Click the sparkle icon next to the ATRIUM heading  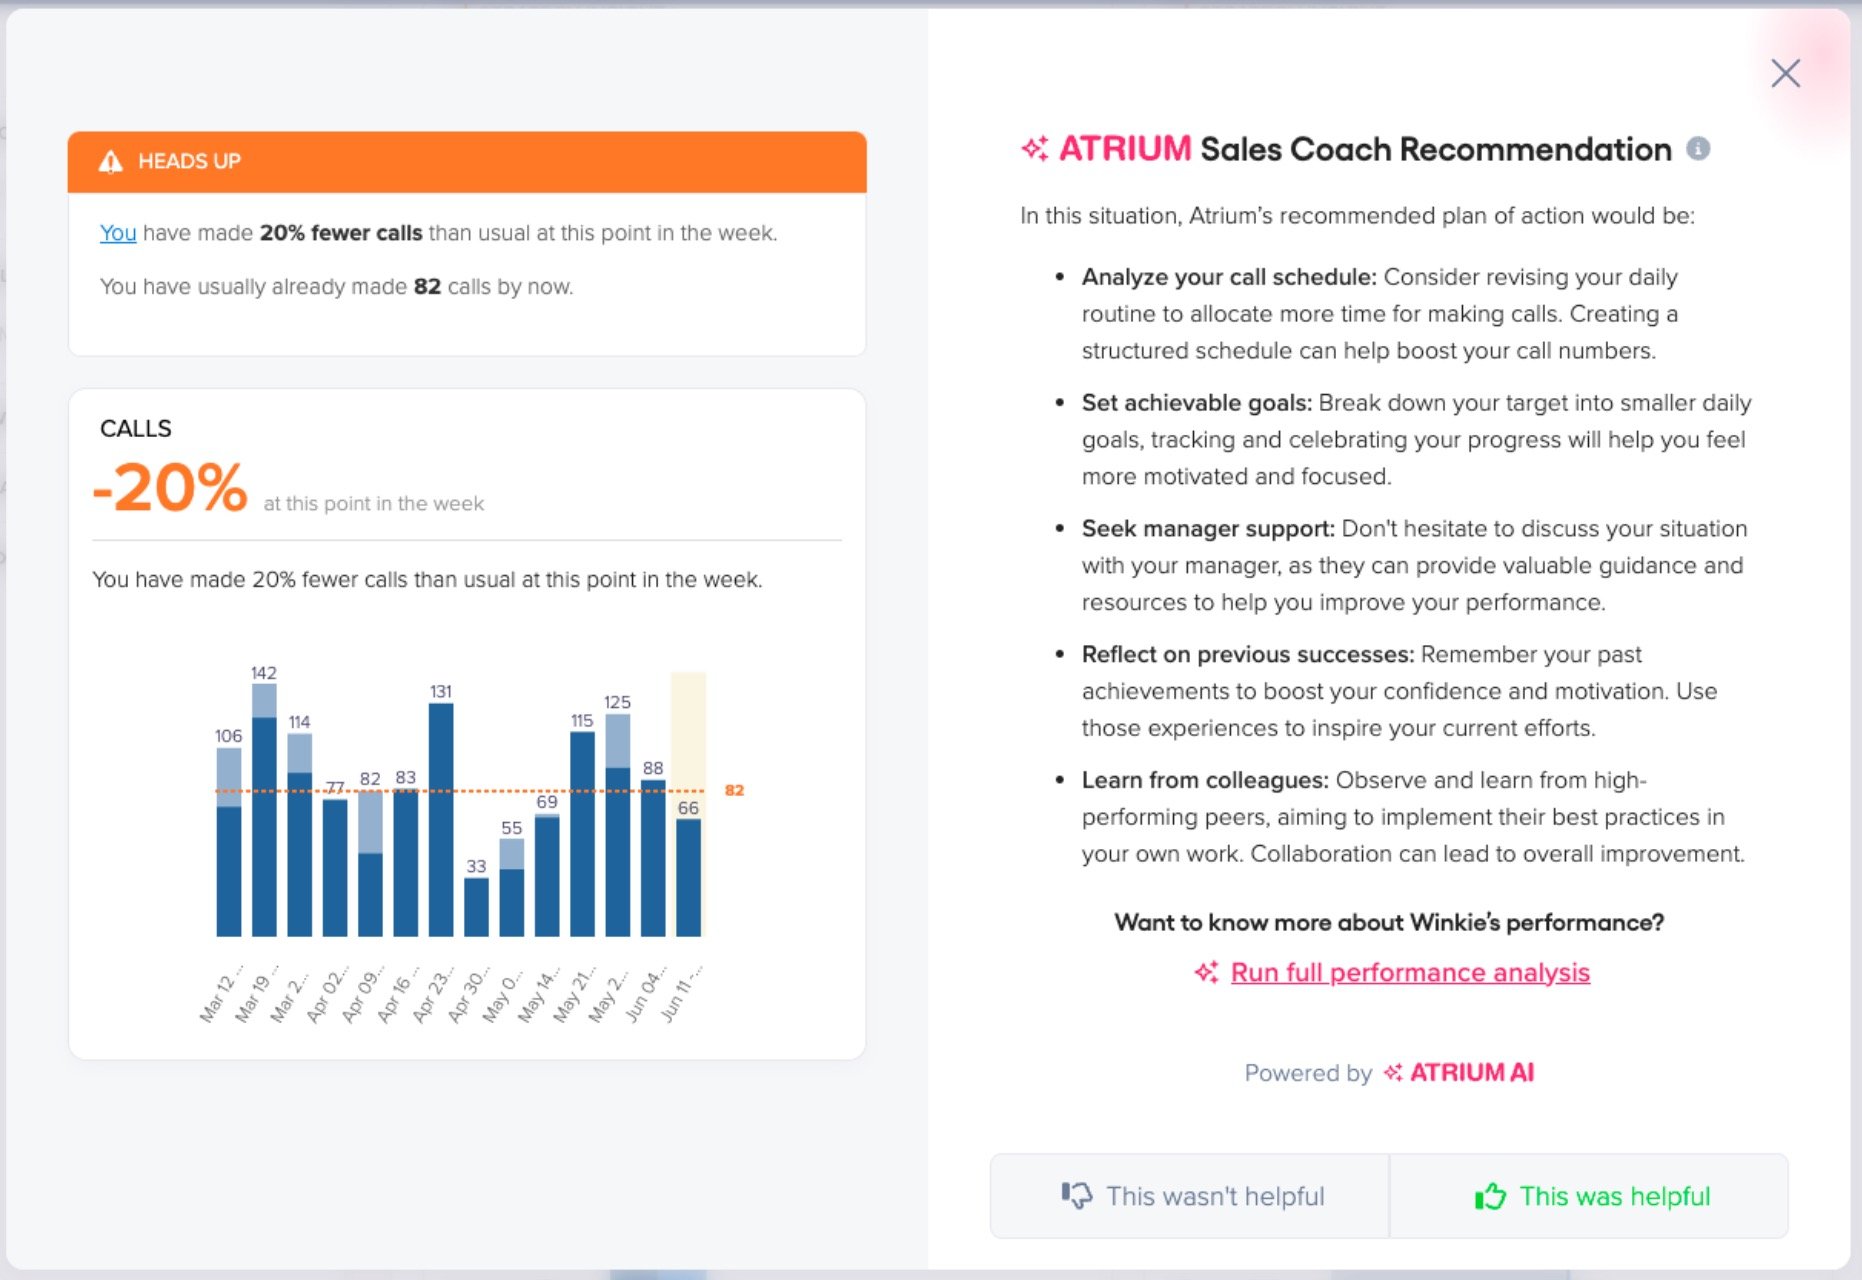click(1034, 148)
